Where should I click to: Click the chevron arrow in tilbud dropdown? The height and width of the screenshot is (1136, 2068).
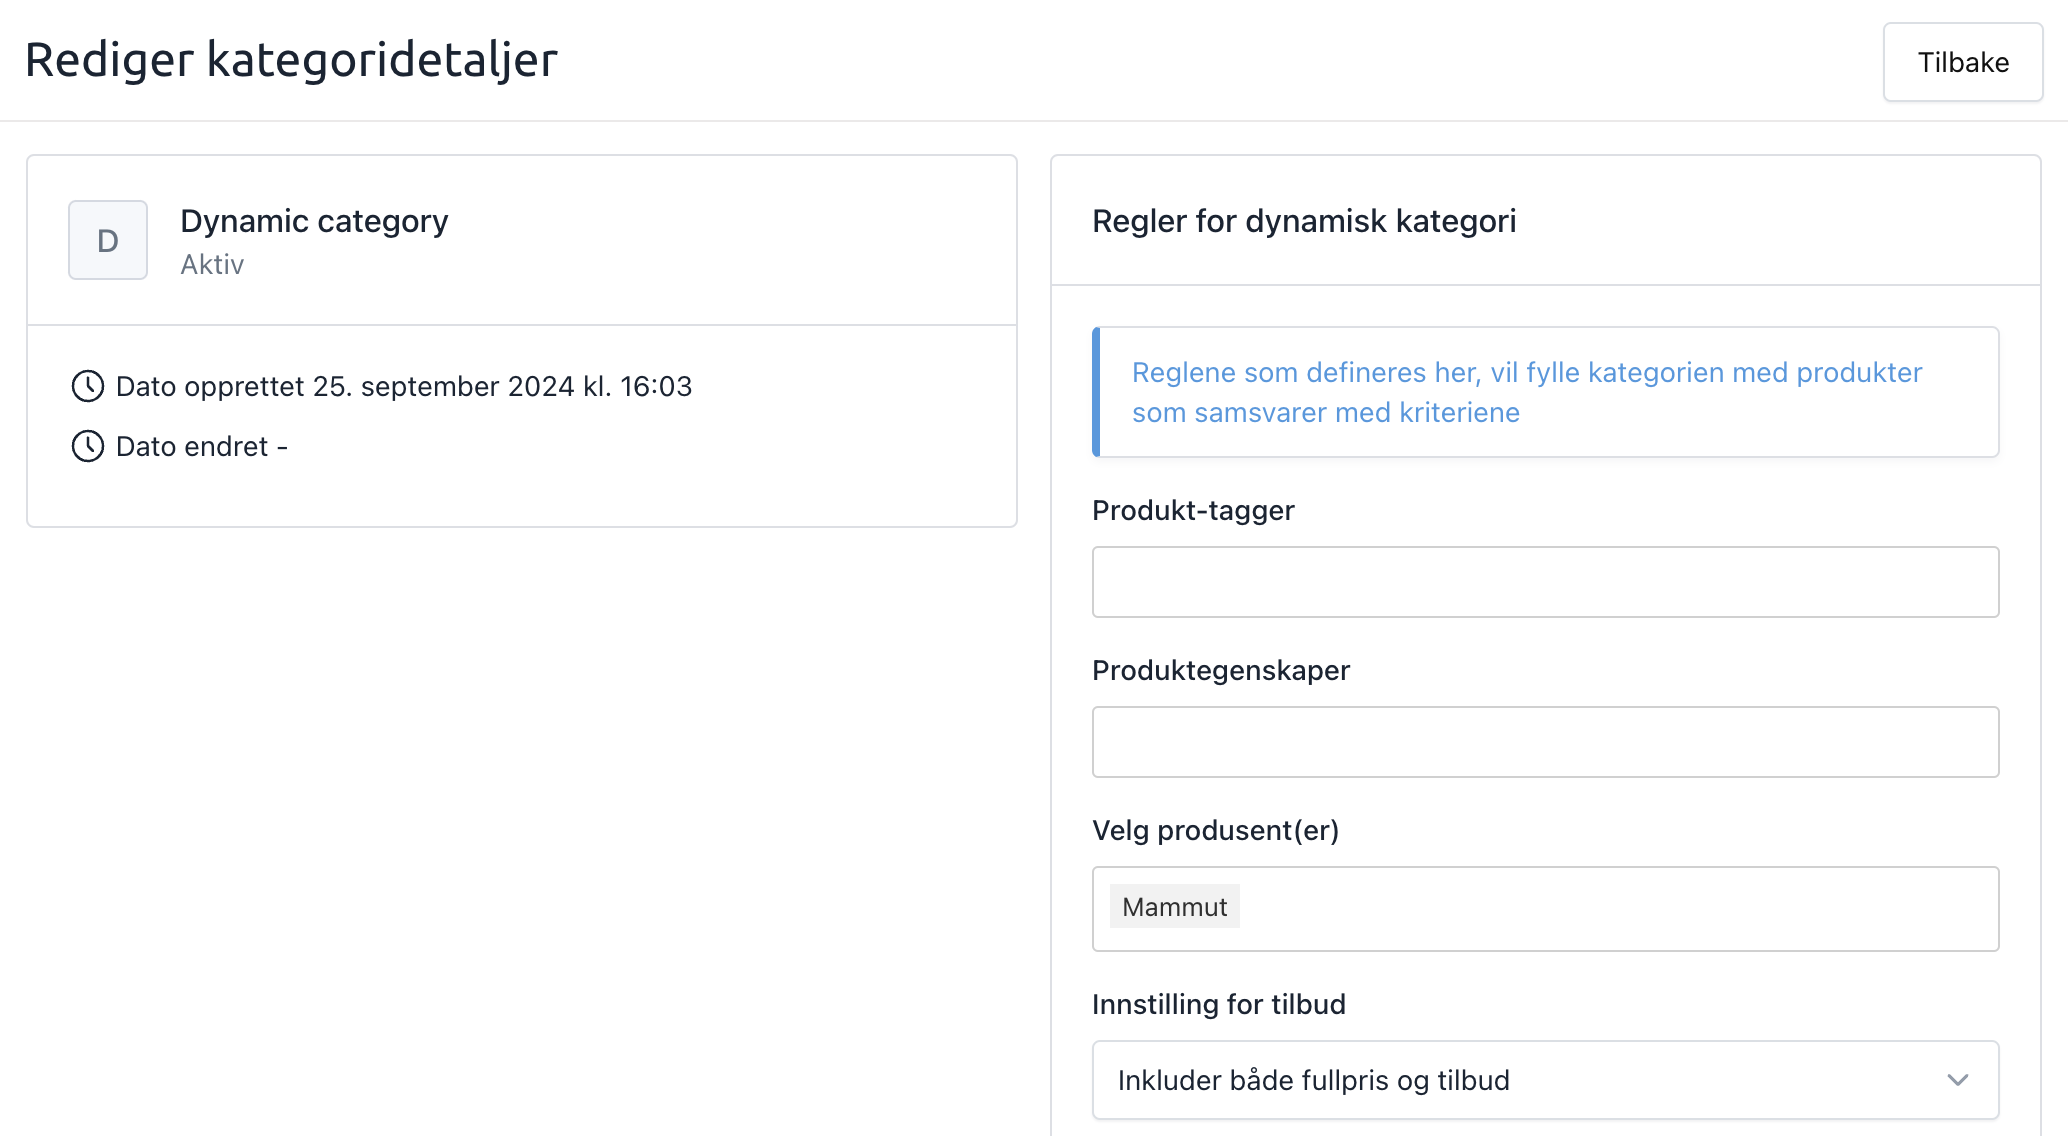pos(1957,1080)
